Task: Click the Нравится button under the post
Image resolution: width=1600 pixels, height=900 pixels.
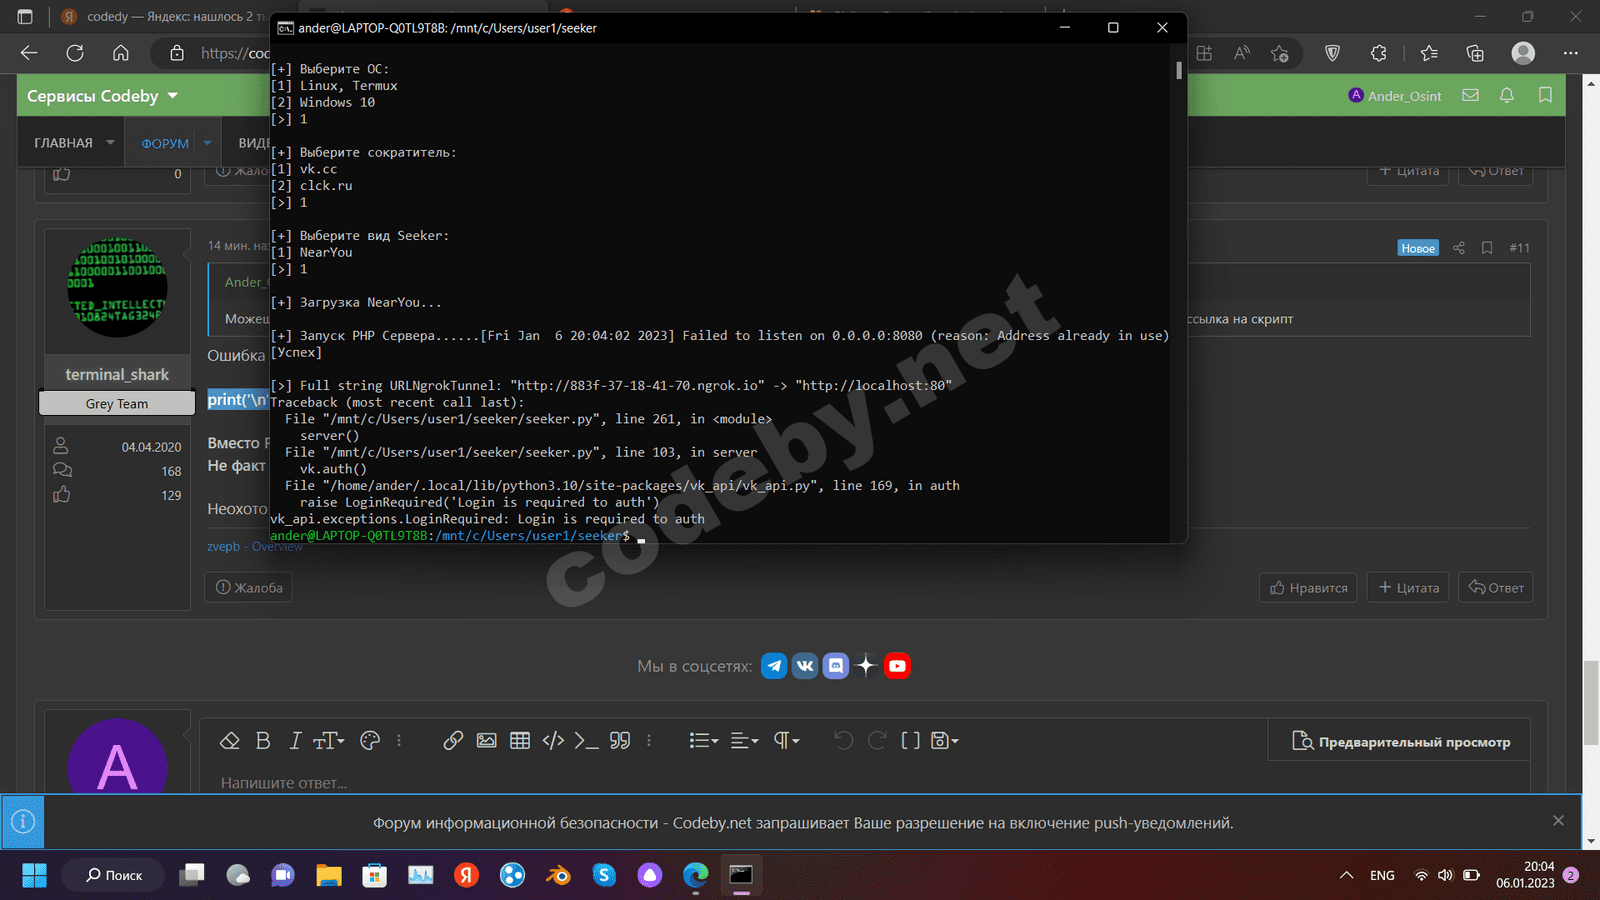Action: pyautogui.click(x=1308, y=588)
